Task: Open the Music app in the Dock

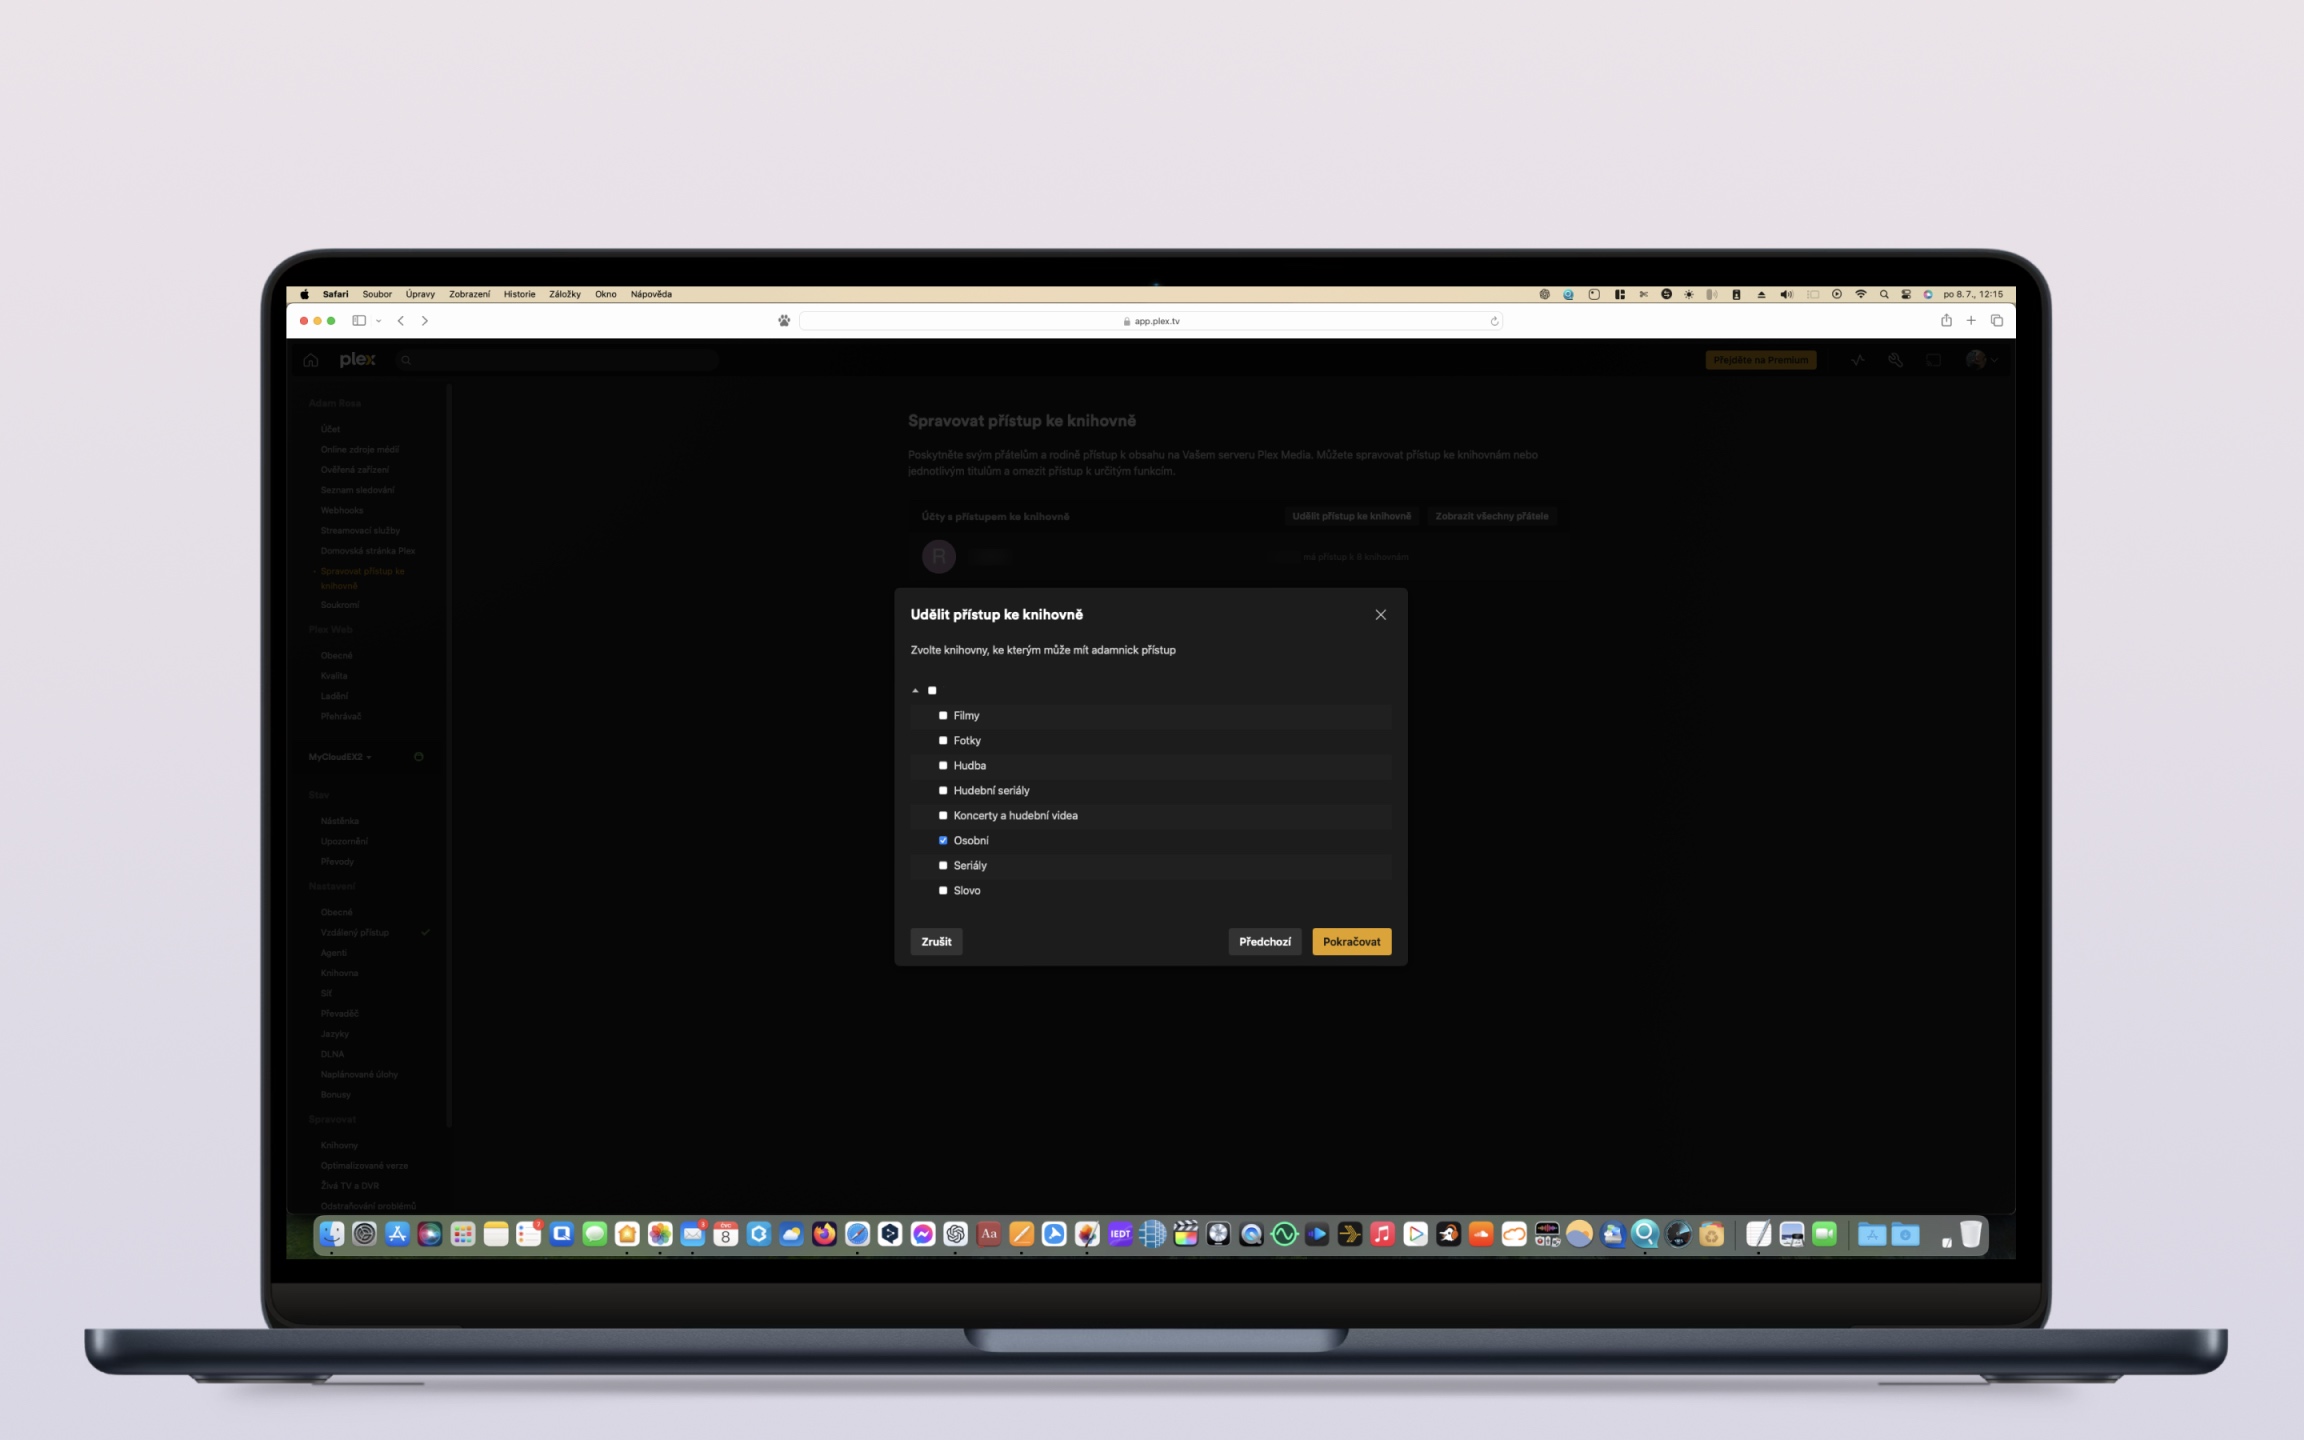Action: tap(1382, 1235)
